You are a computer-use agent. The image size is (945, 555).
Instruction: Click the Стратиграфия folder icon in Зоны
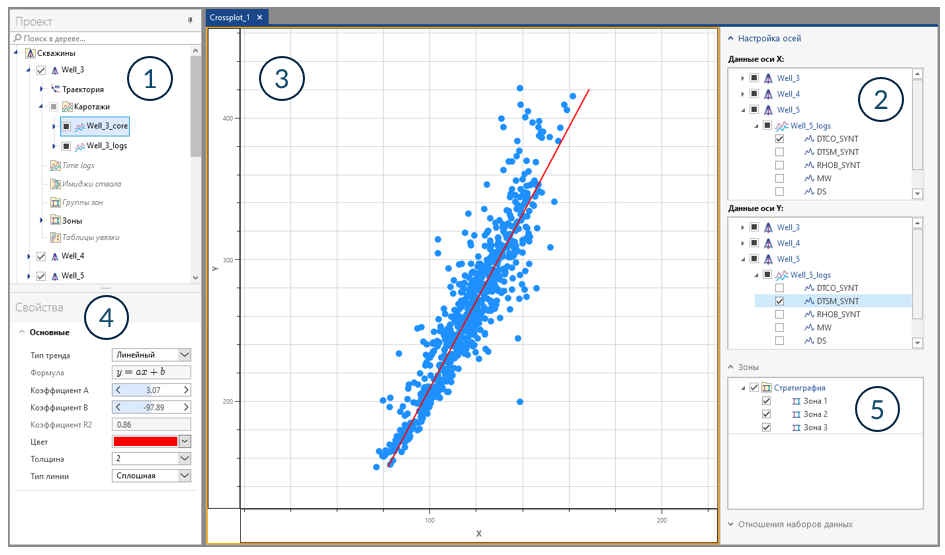[767, 387]
